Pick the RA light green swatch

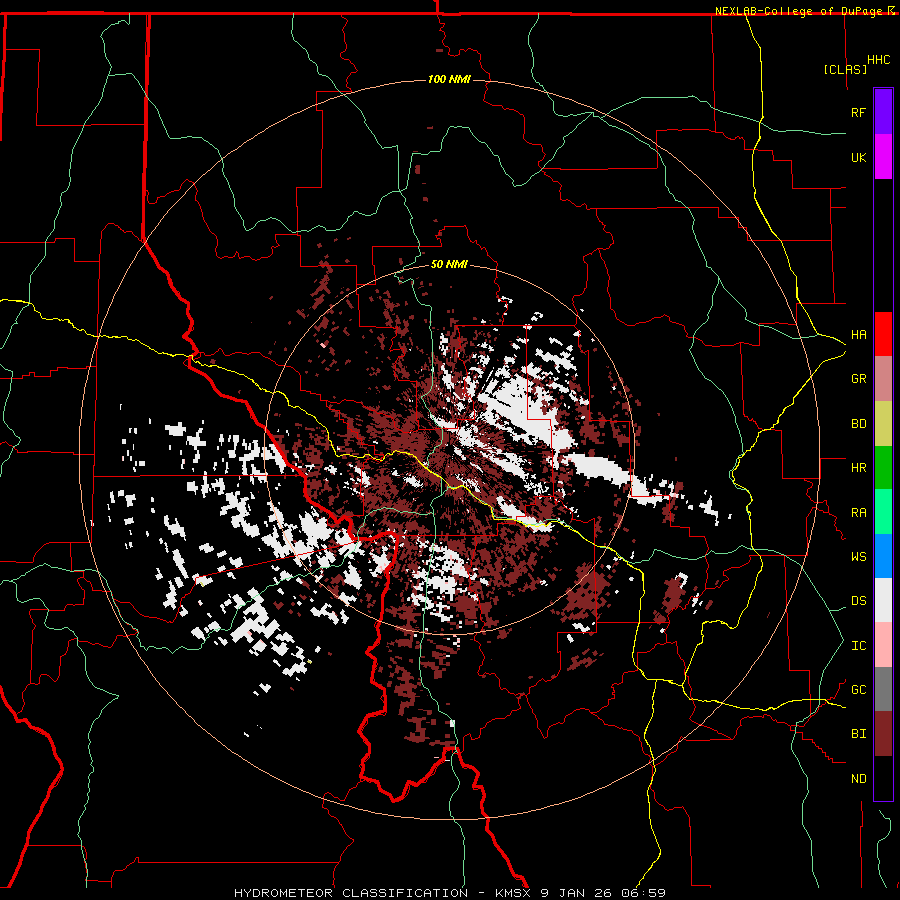(883, 512)
